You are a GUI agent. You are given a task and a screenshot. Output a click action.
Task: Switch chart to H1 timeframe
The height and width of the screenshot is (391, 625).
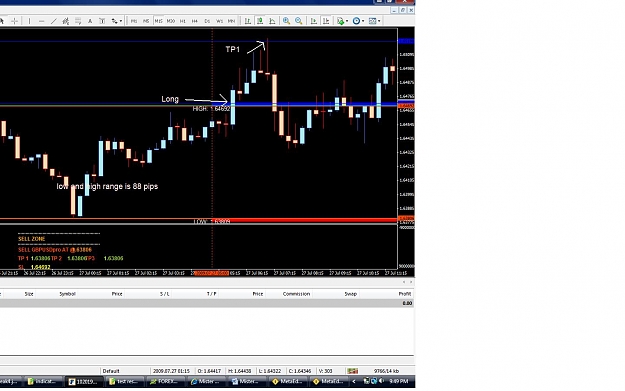[183, 21]
